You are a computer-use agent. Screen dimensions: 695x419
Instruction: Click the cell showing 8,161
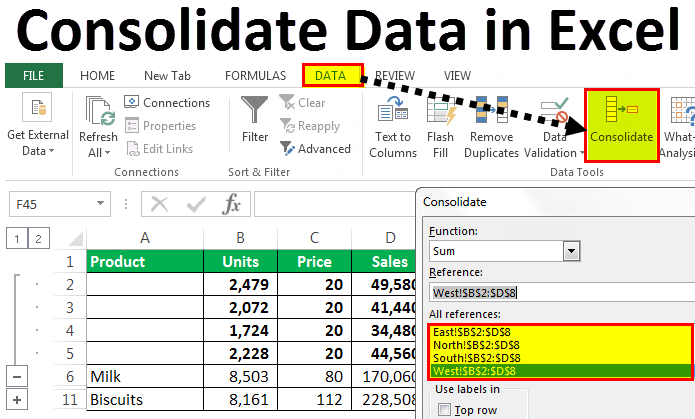tap(241, 400)
